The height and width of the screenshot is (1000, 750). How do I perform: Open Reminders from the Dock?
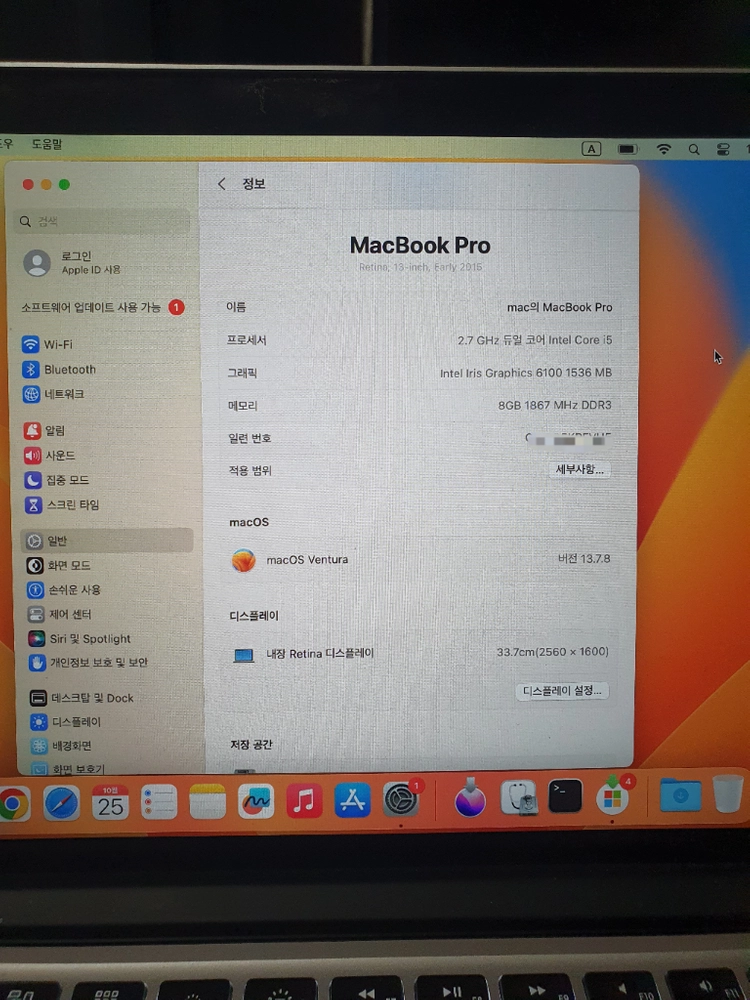point(159,801)
